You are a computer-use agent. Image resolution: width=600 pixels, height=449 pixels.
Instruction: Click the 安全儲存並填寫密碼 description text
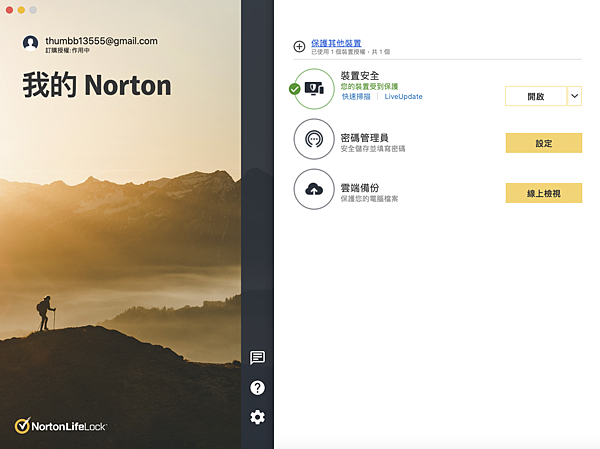(373, 149)
